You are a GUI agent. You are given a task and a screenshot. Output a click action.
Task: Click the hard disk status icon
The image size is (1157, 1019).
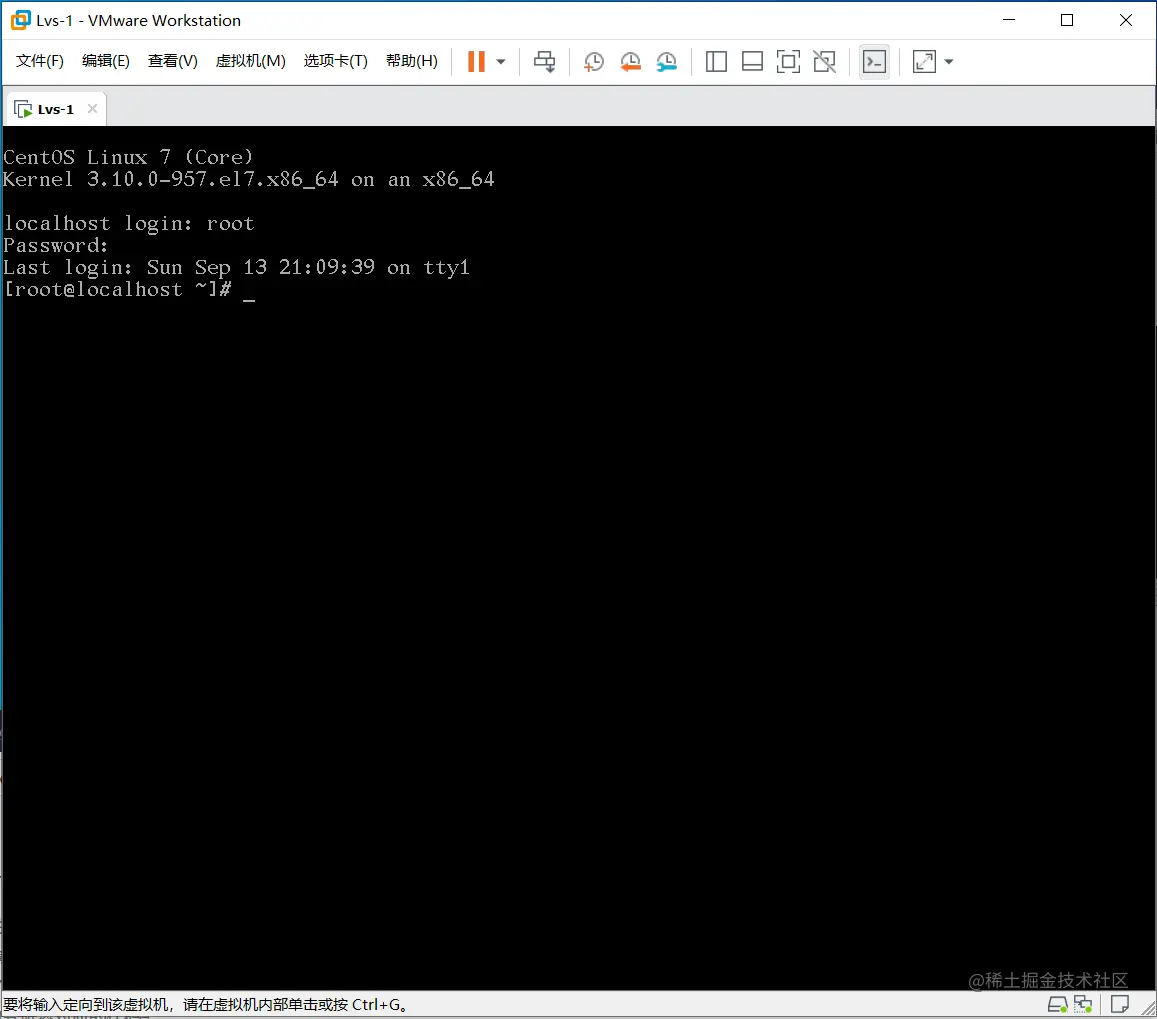click(x=1057, y=1004)
